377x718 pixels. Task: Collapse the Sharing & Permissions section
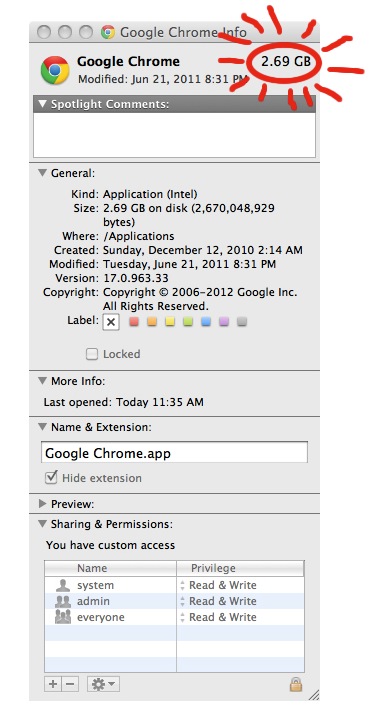pyautogui.click(x=43, y=523)
